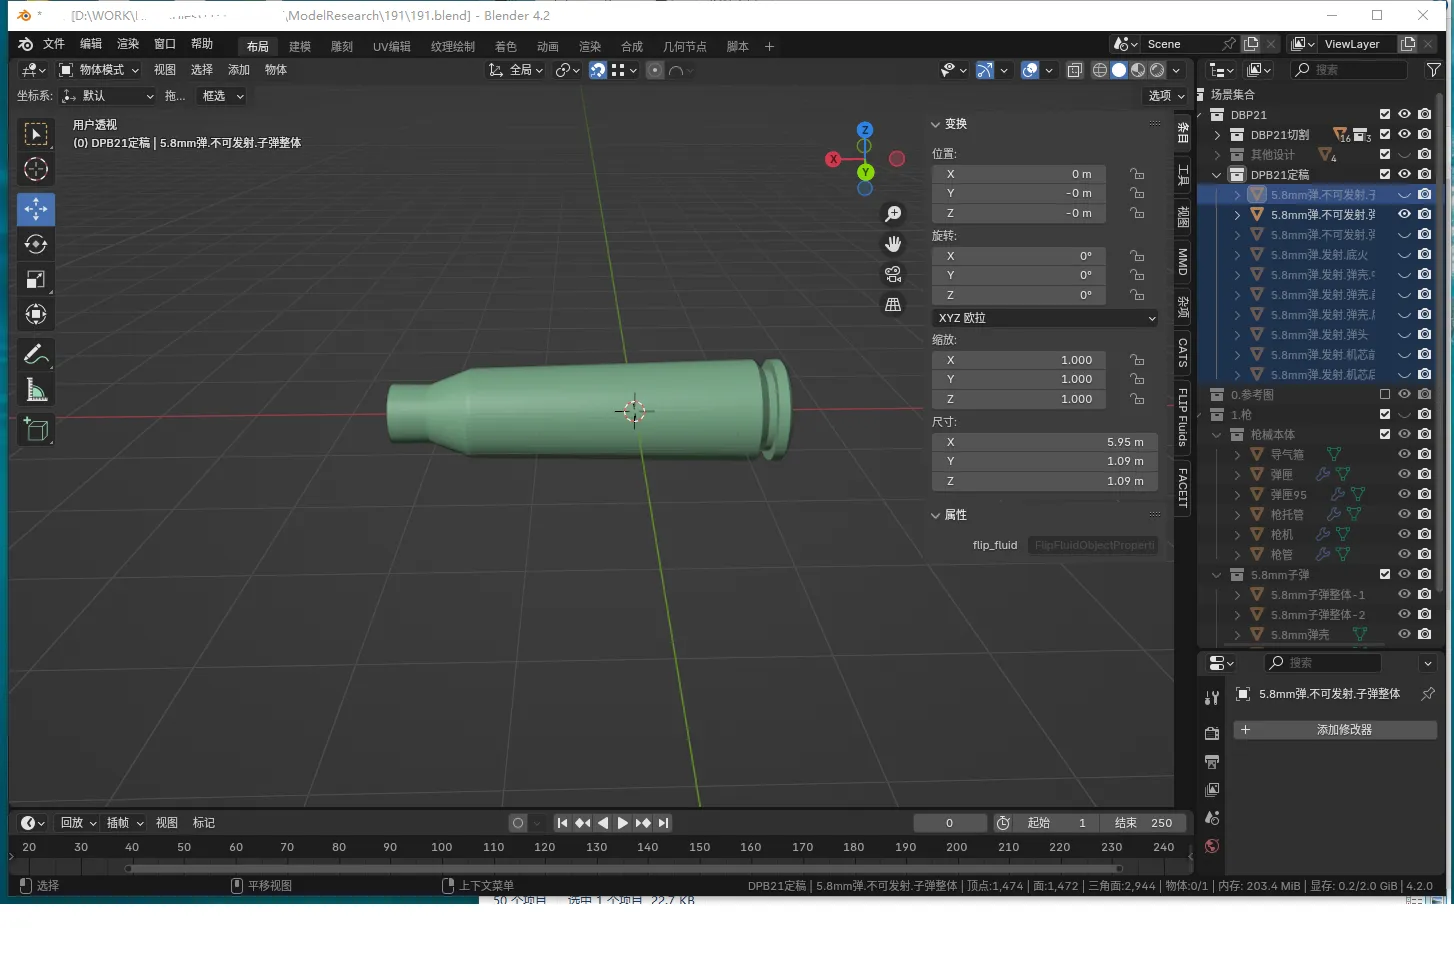Click the 添加修改器 button

tap(1335, 730)
